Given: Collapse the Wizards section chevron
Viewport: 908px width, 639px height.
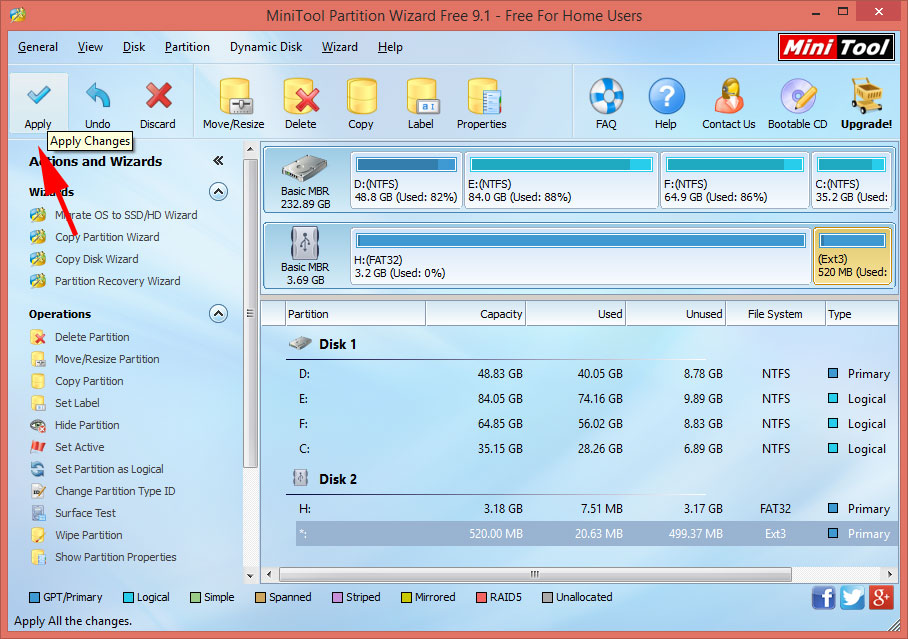Looking at the screenshot, I should (x=218, y=191).
